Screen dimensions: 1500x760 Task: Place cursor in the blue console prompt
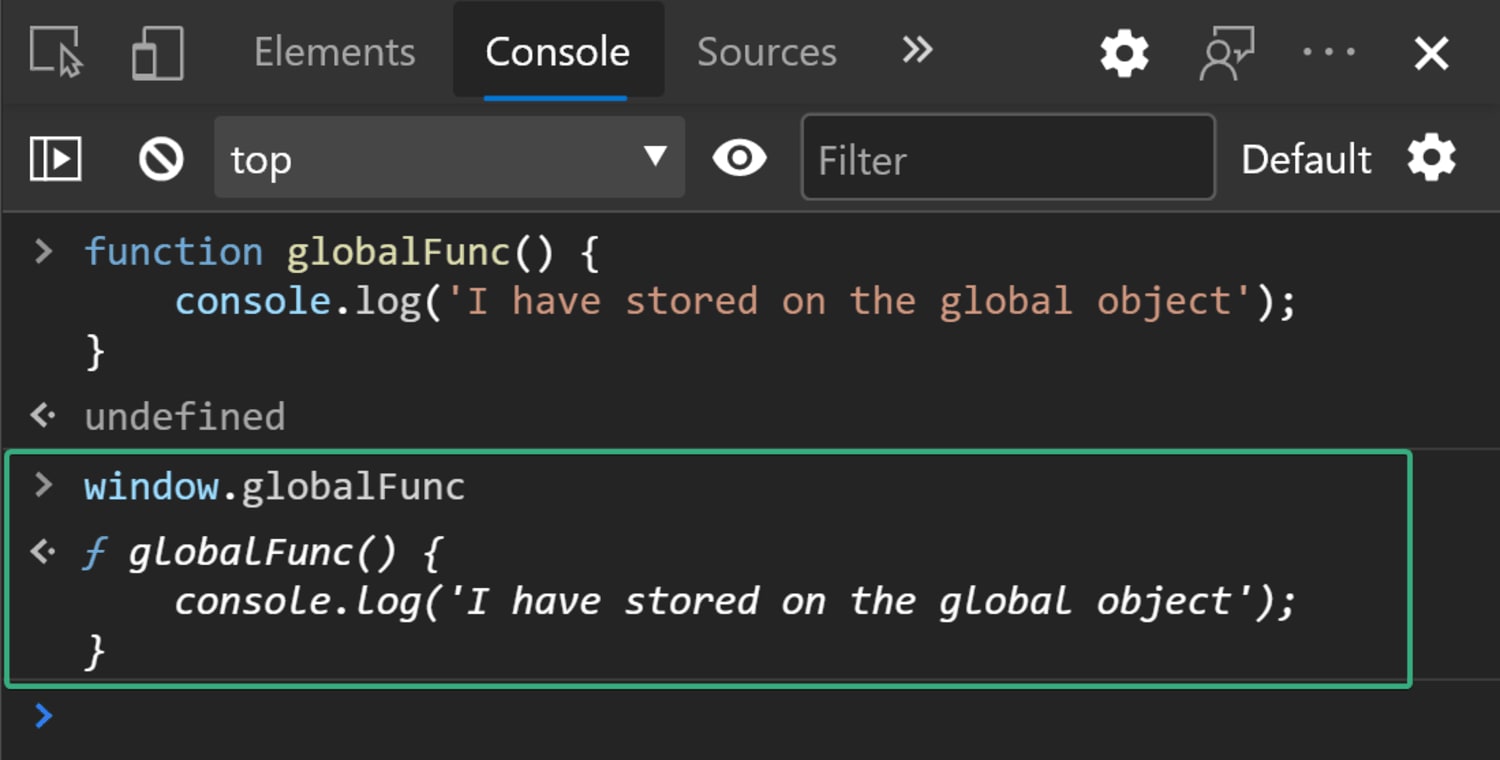coord(750,716)
